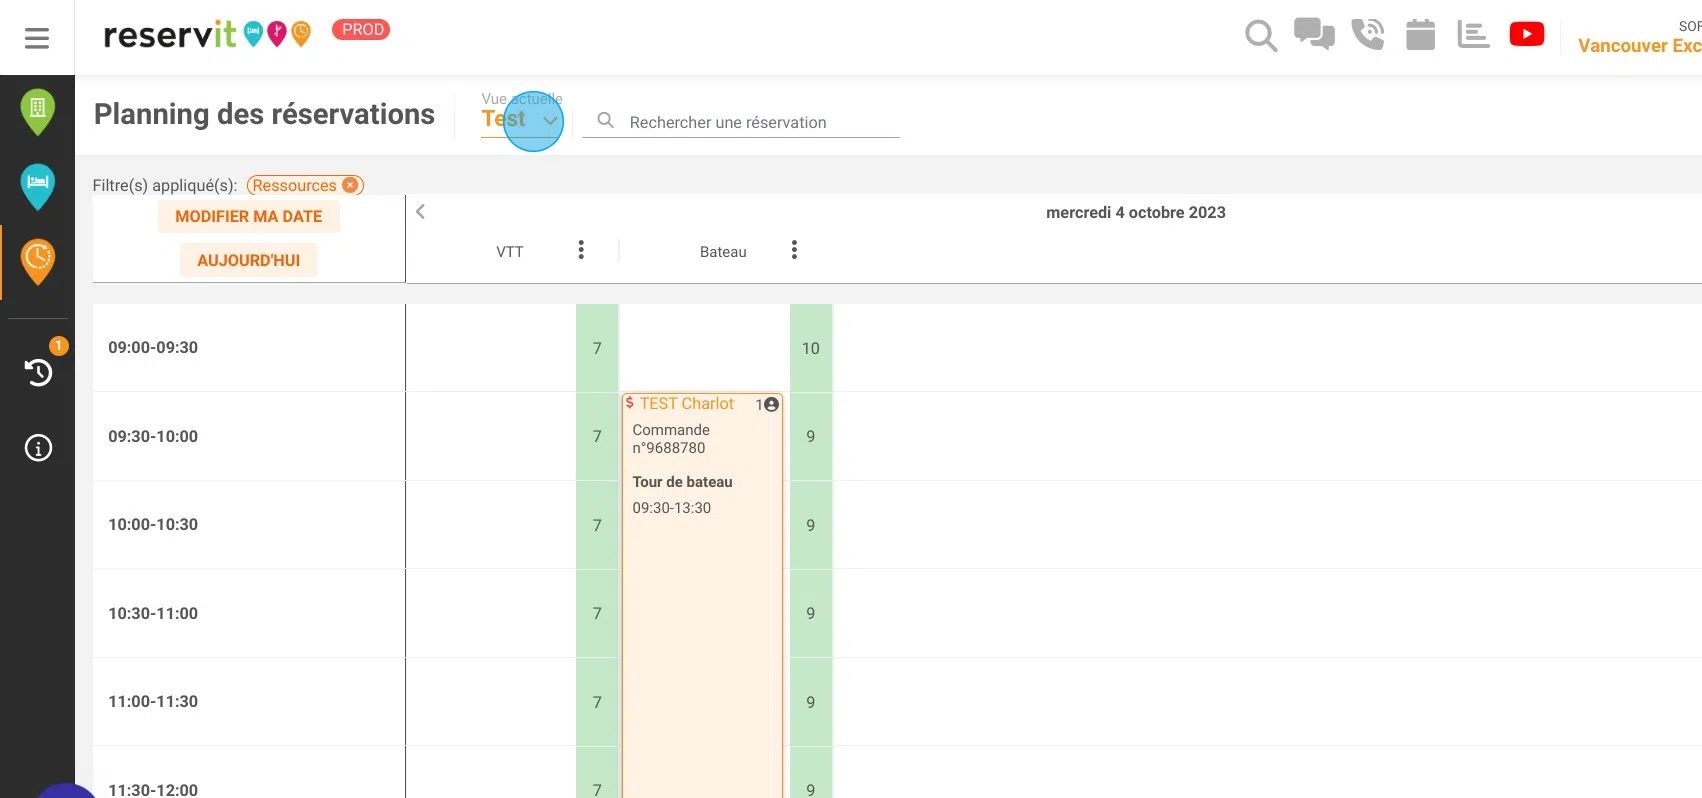
Task: Expand the Vue actuelle Test dropdown
Action: 522,119
